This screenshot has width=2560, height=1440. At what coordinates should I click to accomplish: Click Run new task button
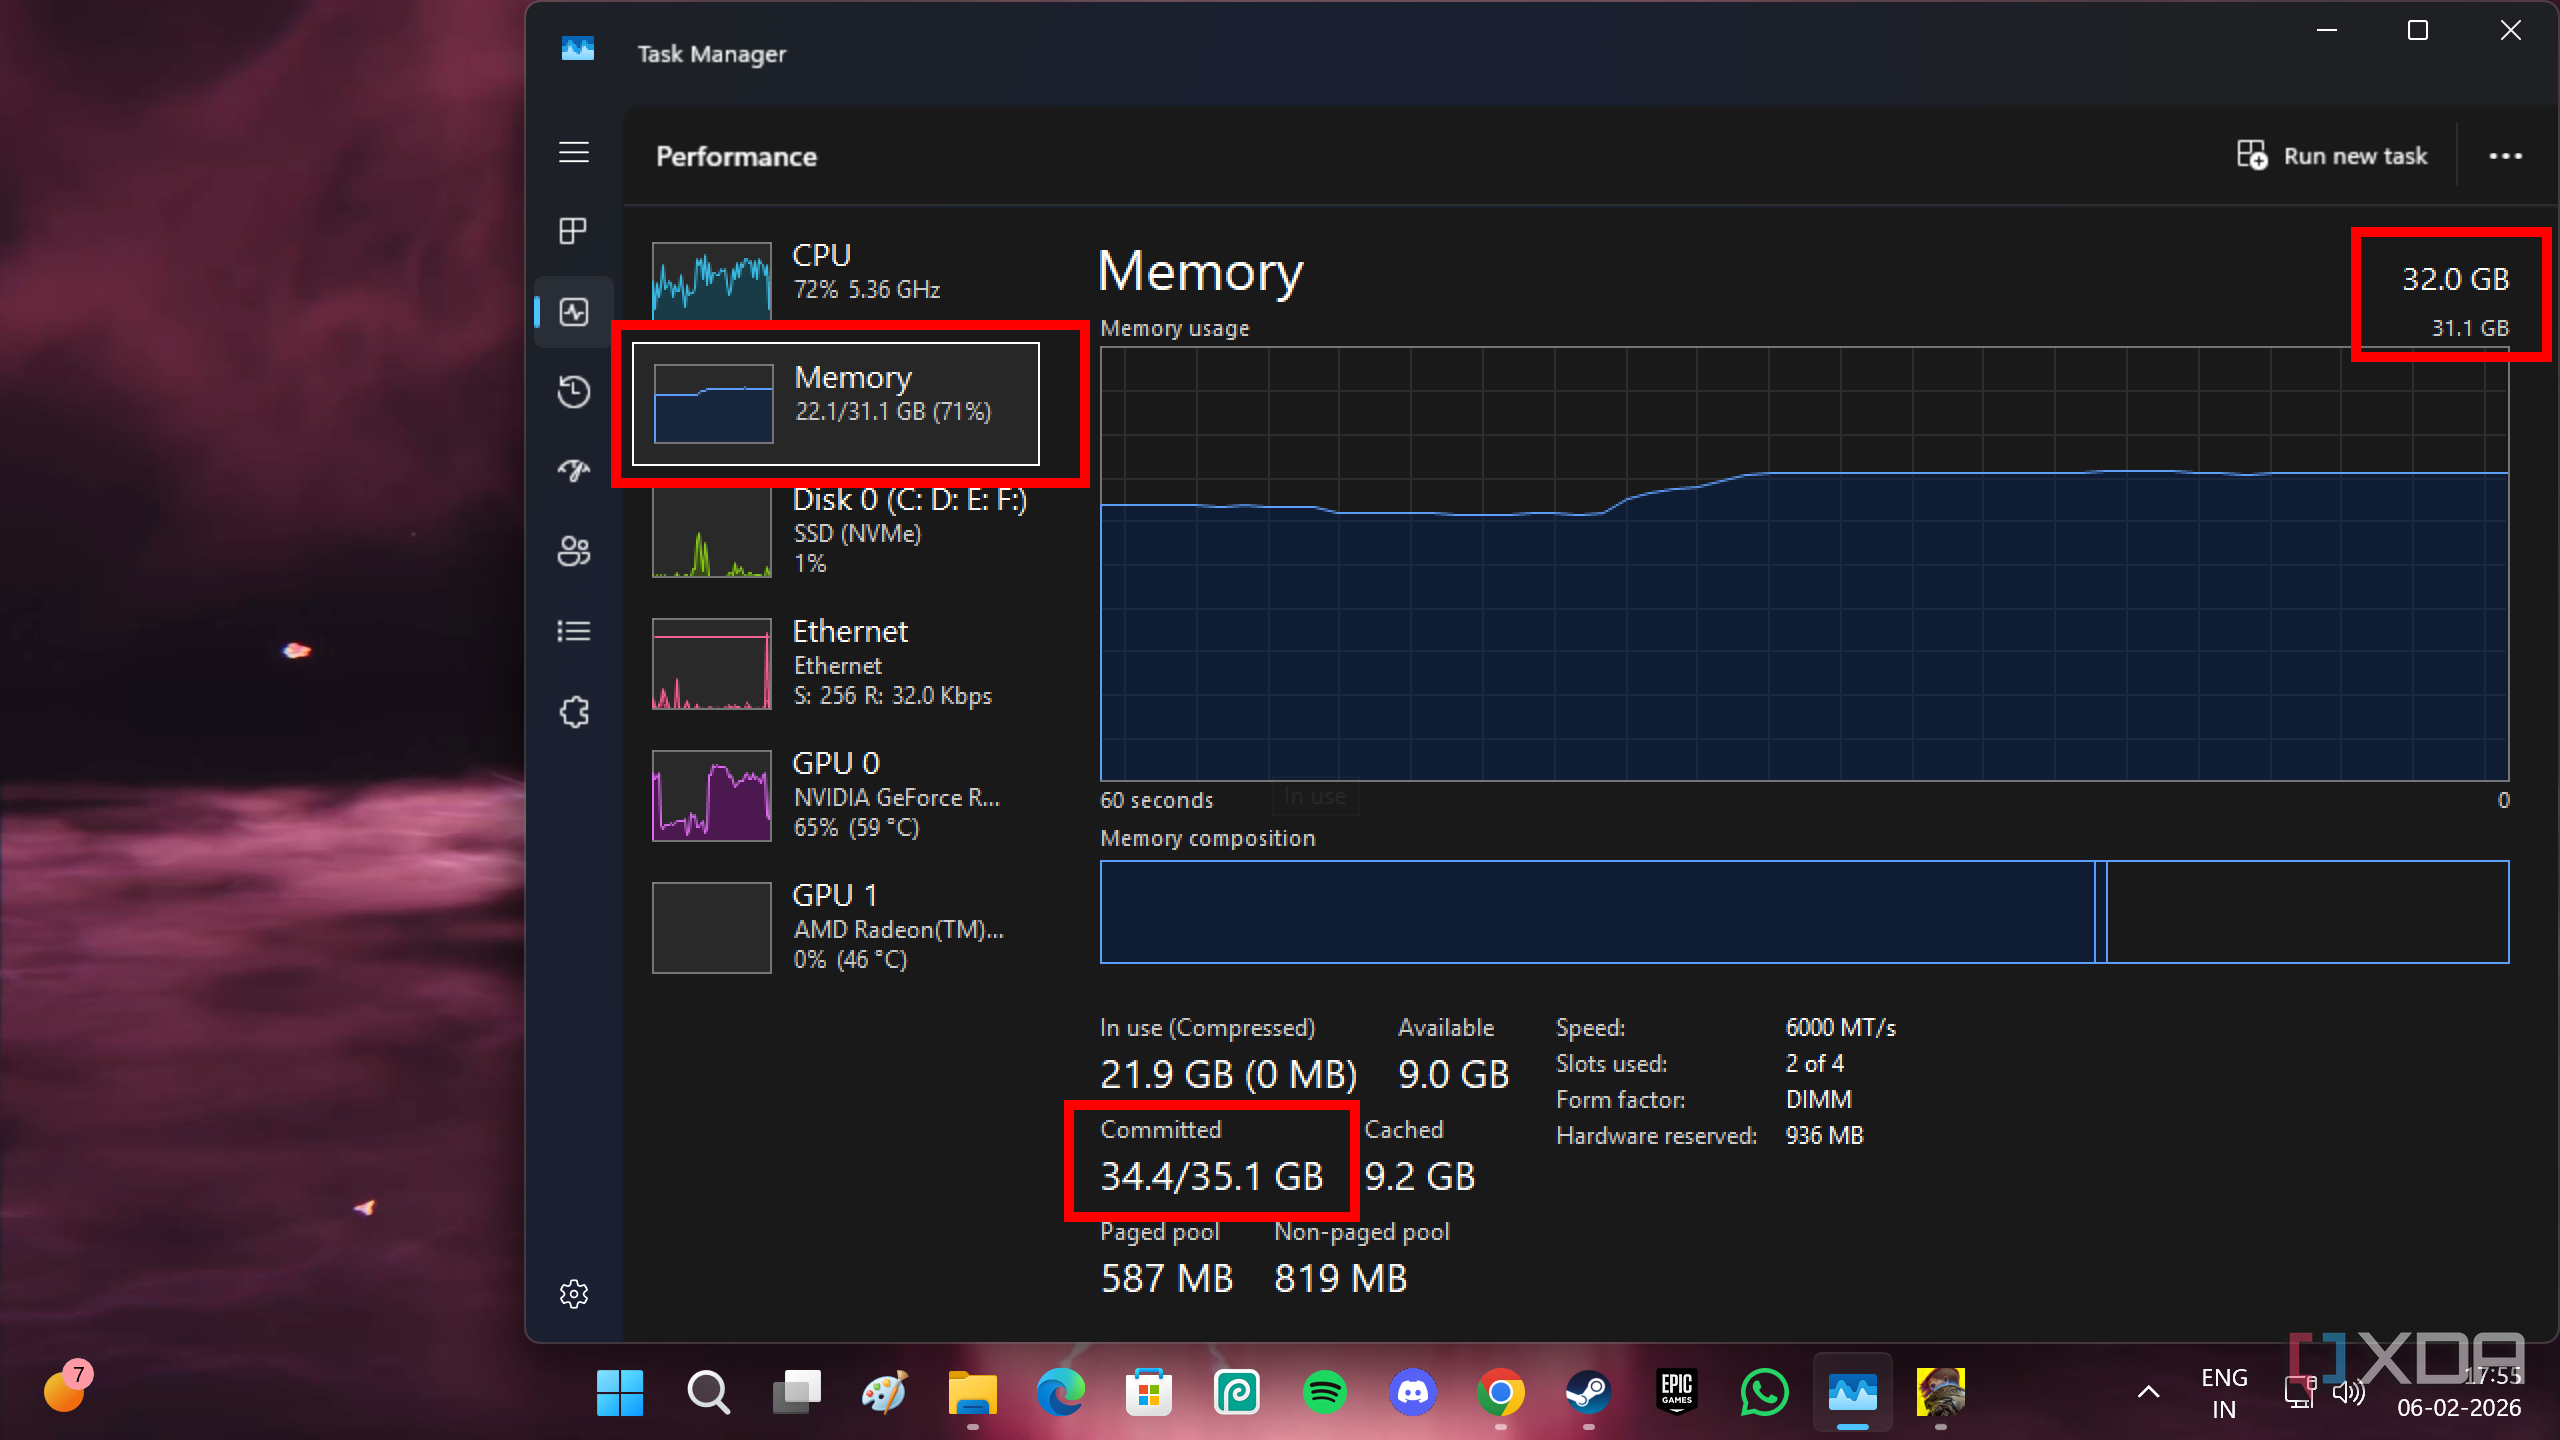coord(2332,156)
